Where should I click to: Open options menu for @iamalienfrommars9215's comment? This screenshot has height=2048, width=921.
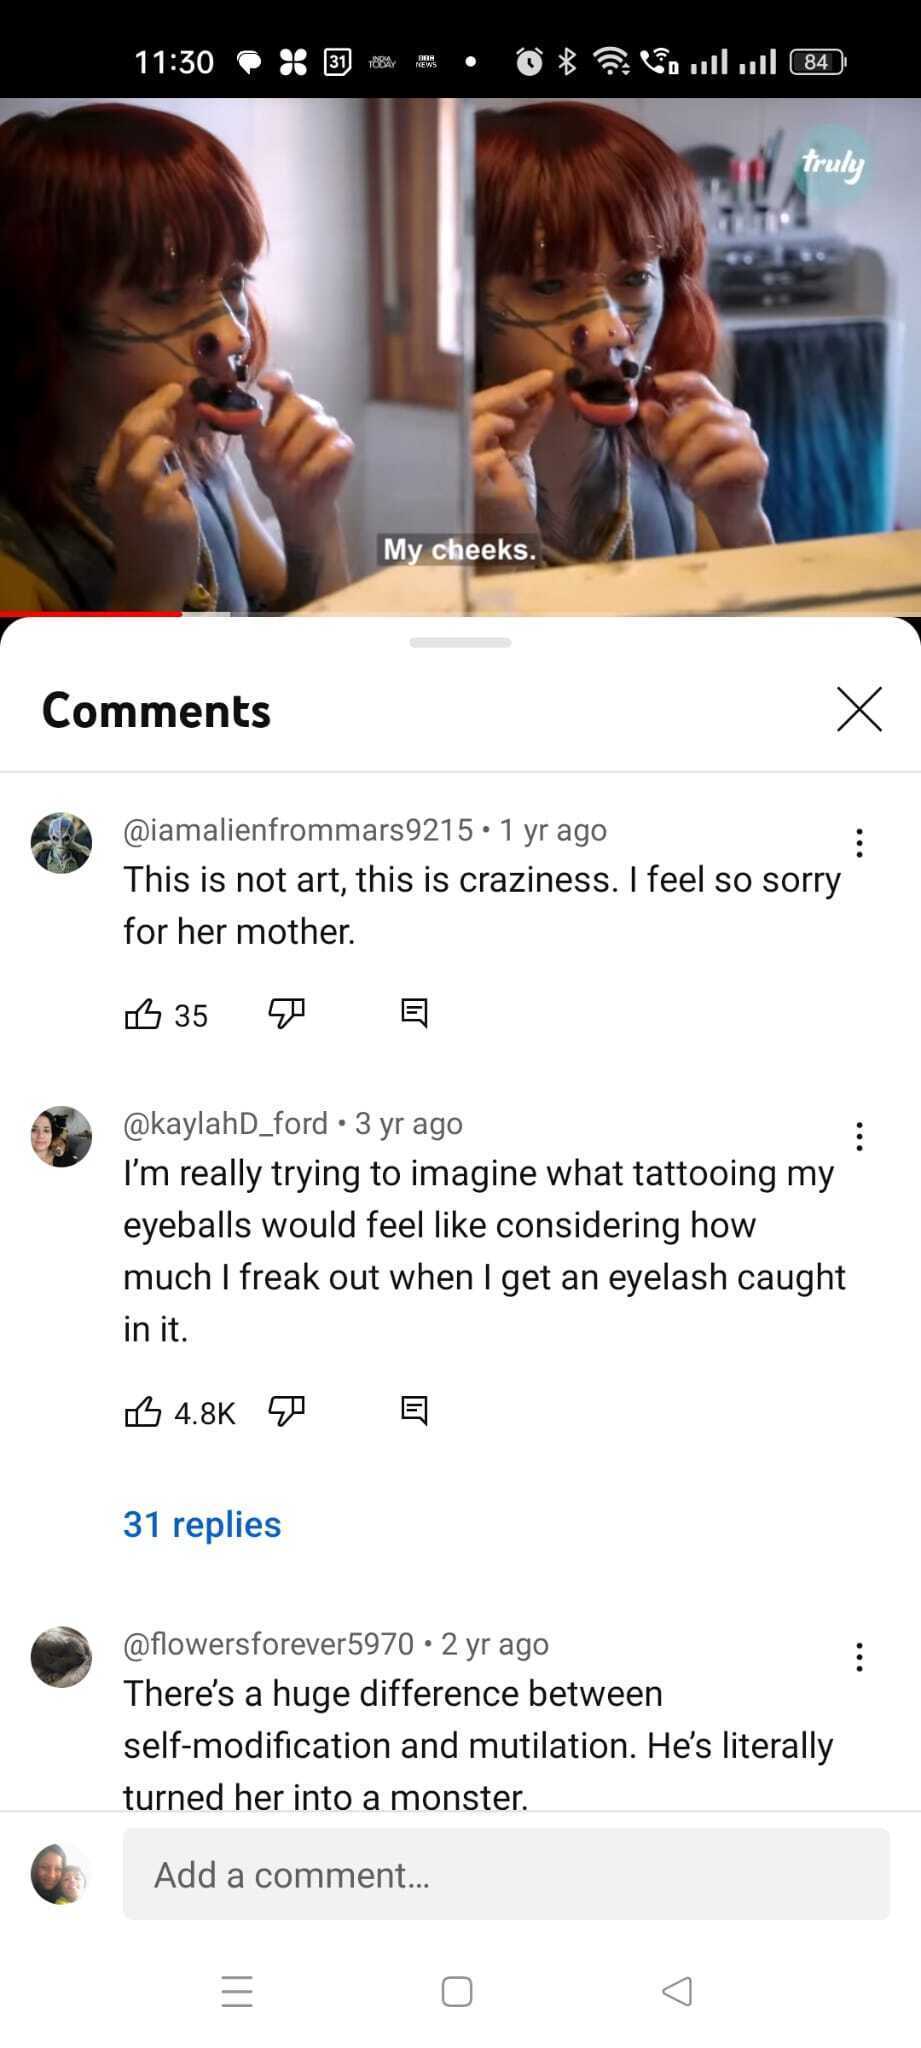tap(859, 843)
